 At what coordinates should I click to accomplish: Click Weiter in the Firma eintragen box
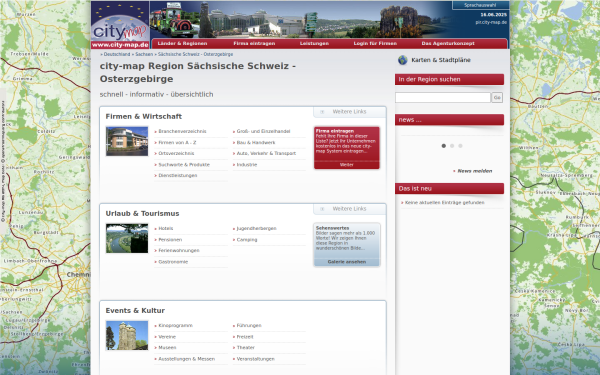tap(347, 165)
